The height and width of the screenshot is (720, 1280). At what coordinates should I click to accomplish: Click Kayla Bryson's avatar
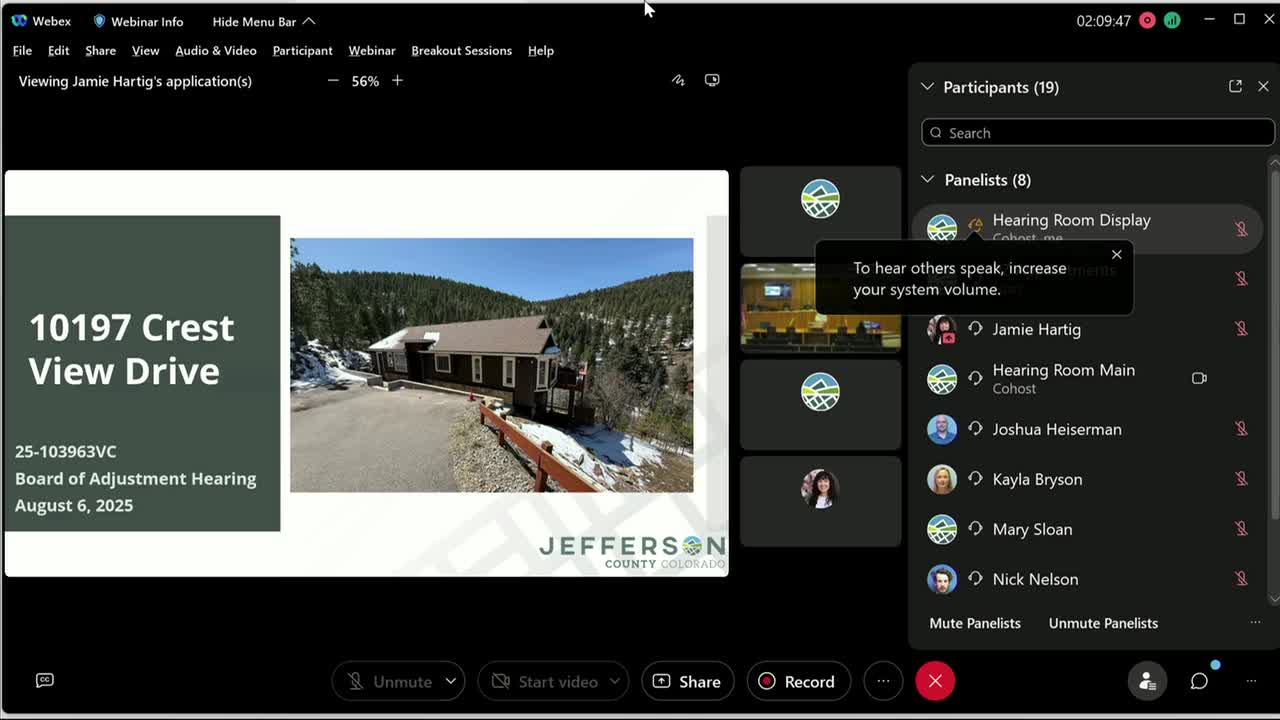coord(942,479)
